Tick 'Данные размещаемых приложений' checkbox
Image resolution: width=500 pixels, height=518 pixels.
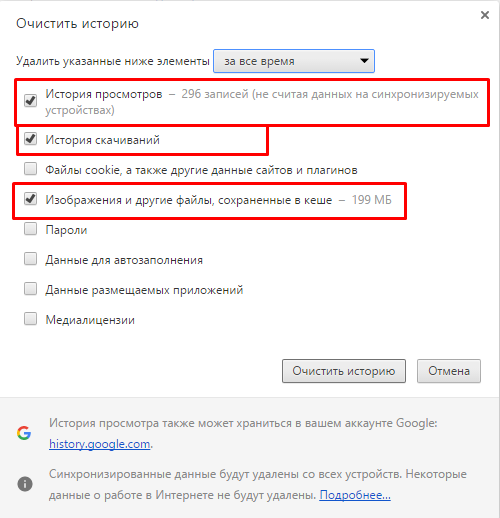coord(30,289)
